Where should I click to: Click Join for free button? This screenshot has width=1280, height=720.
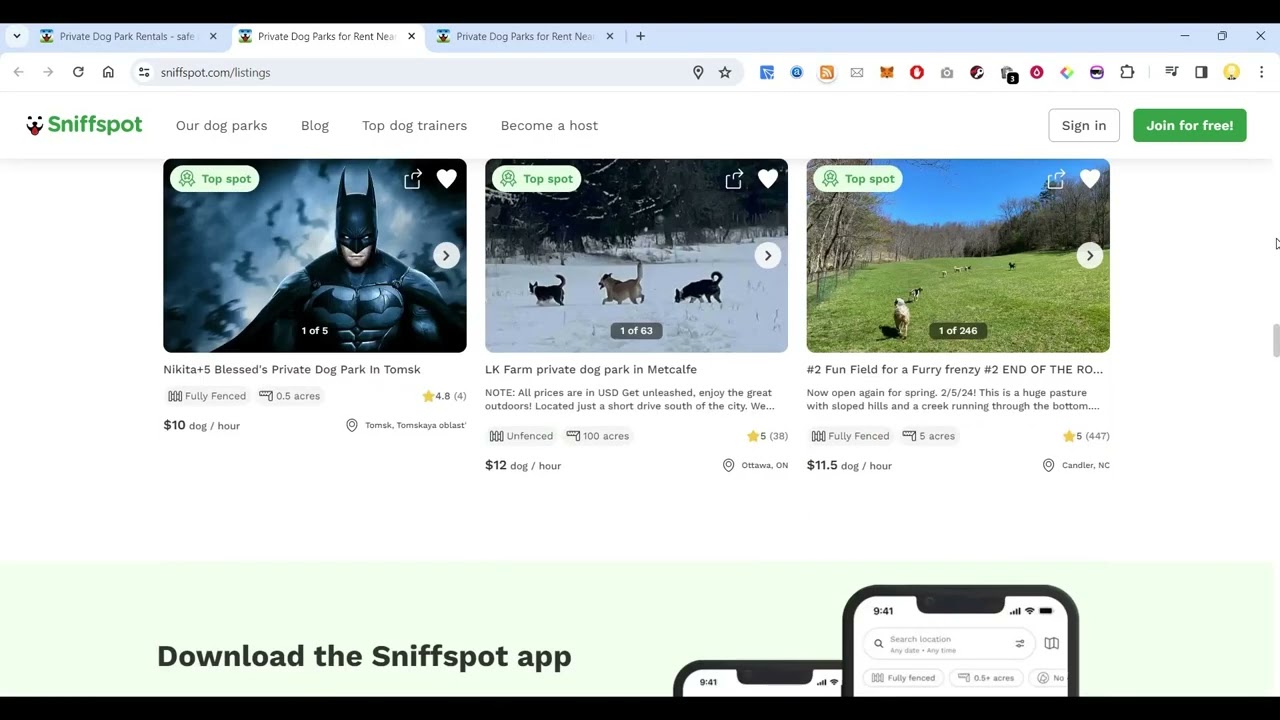(x=1190, y=125)
